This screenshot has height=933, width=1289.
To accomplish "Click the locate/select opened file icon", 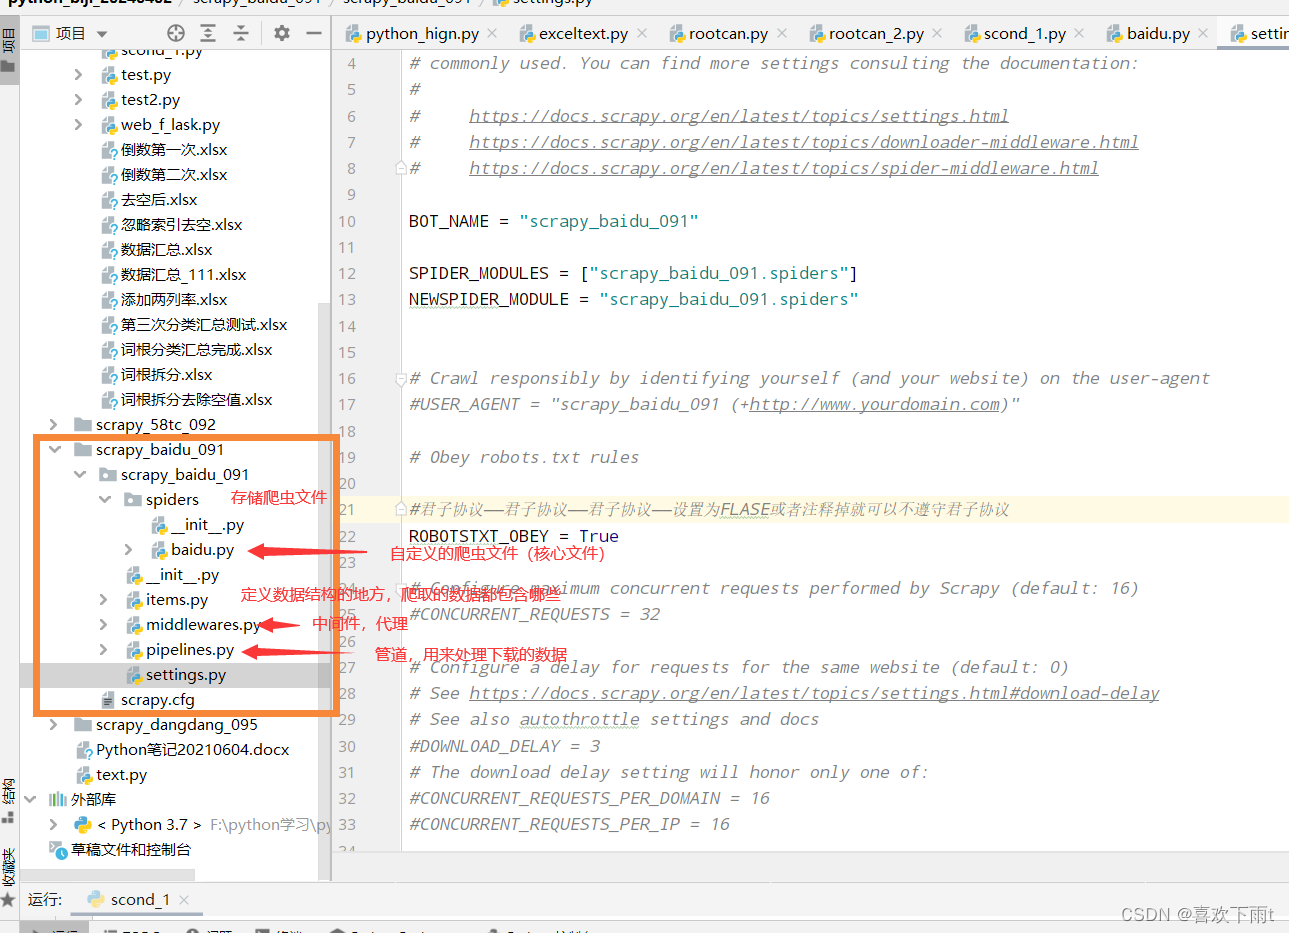I will (x=176, y=33).
